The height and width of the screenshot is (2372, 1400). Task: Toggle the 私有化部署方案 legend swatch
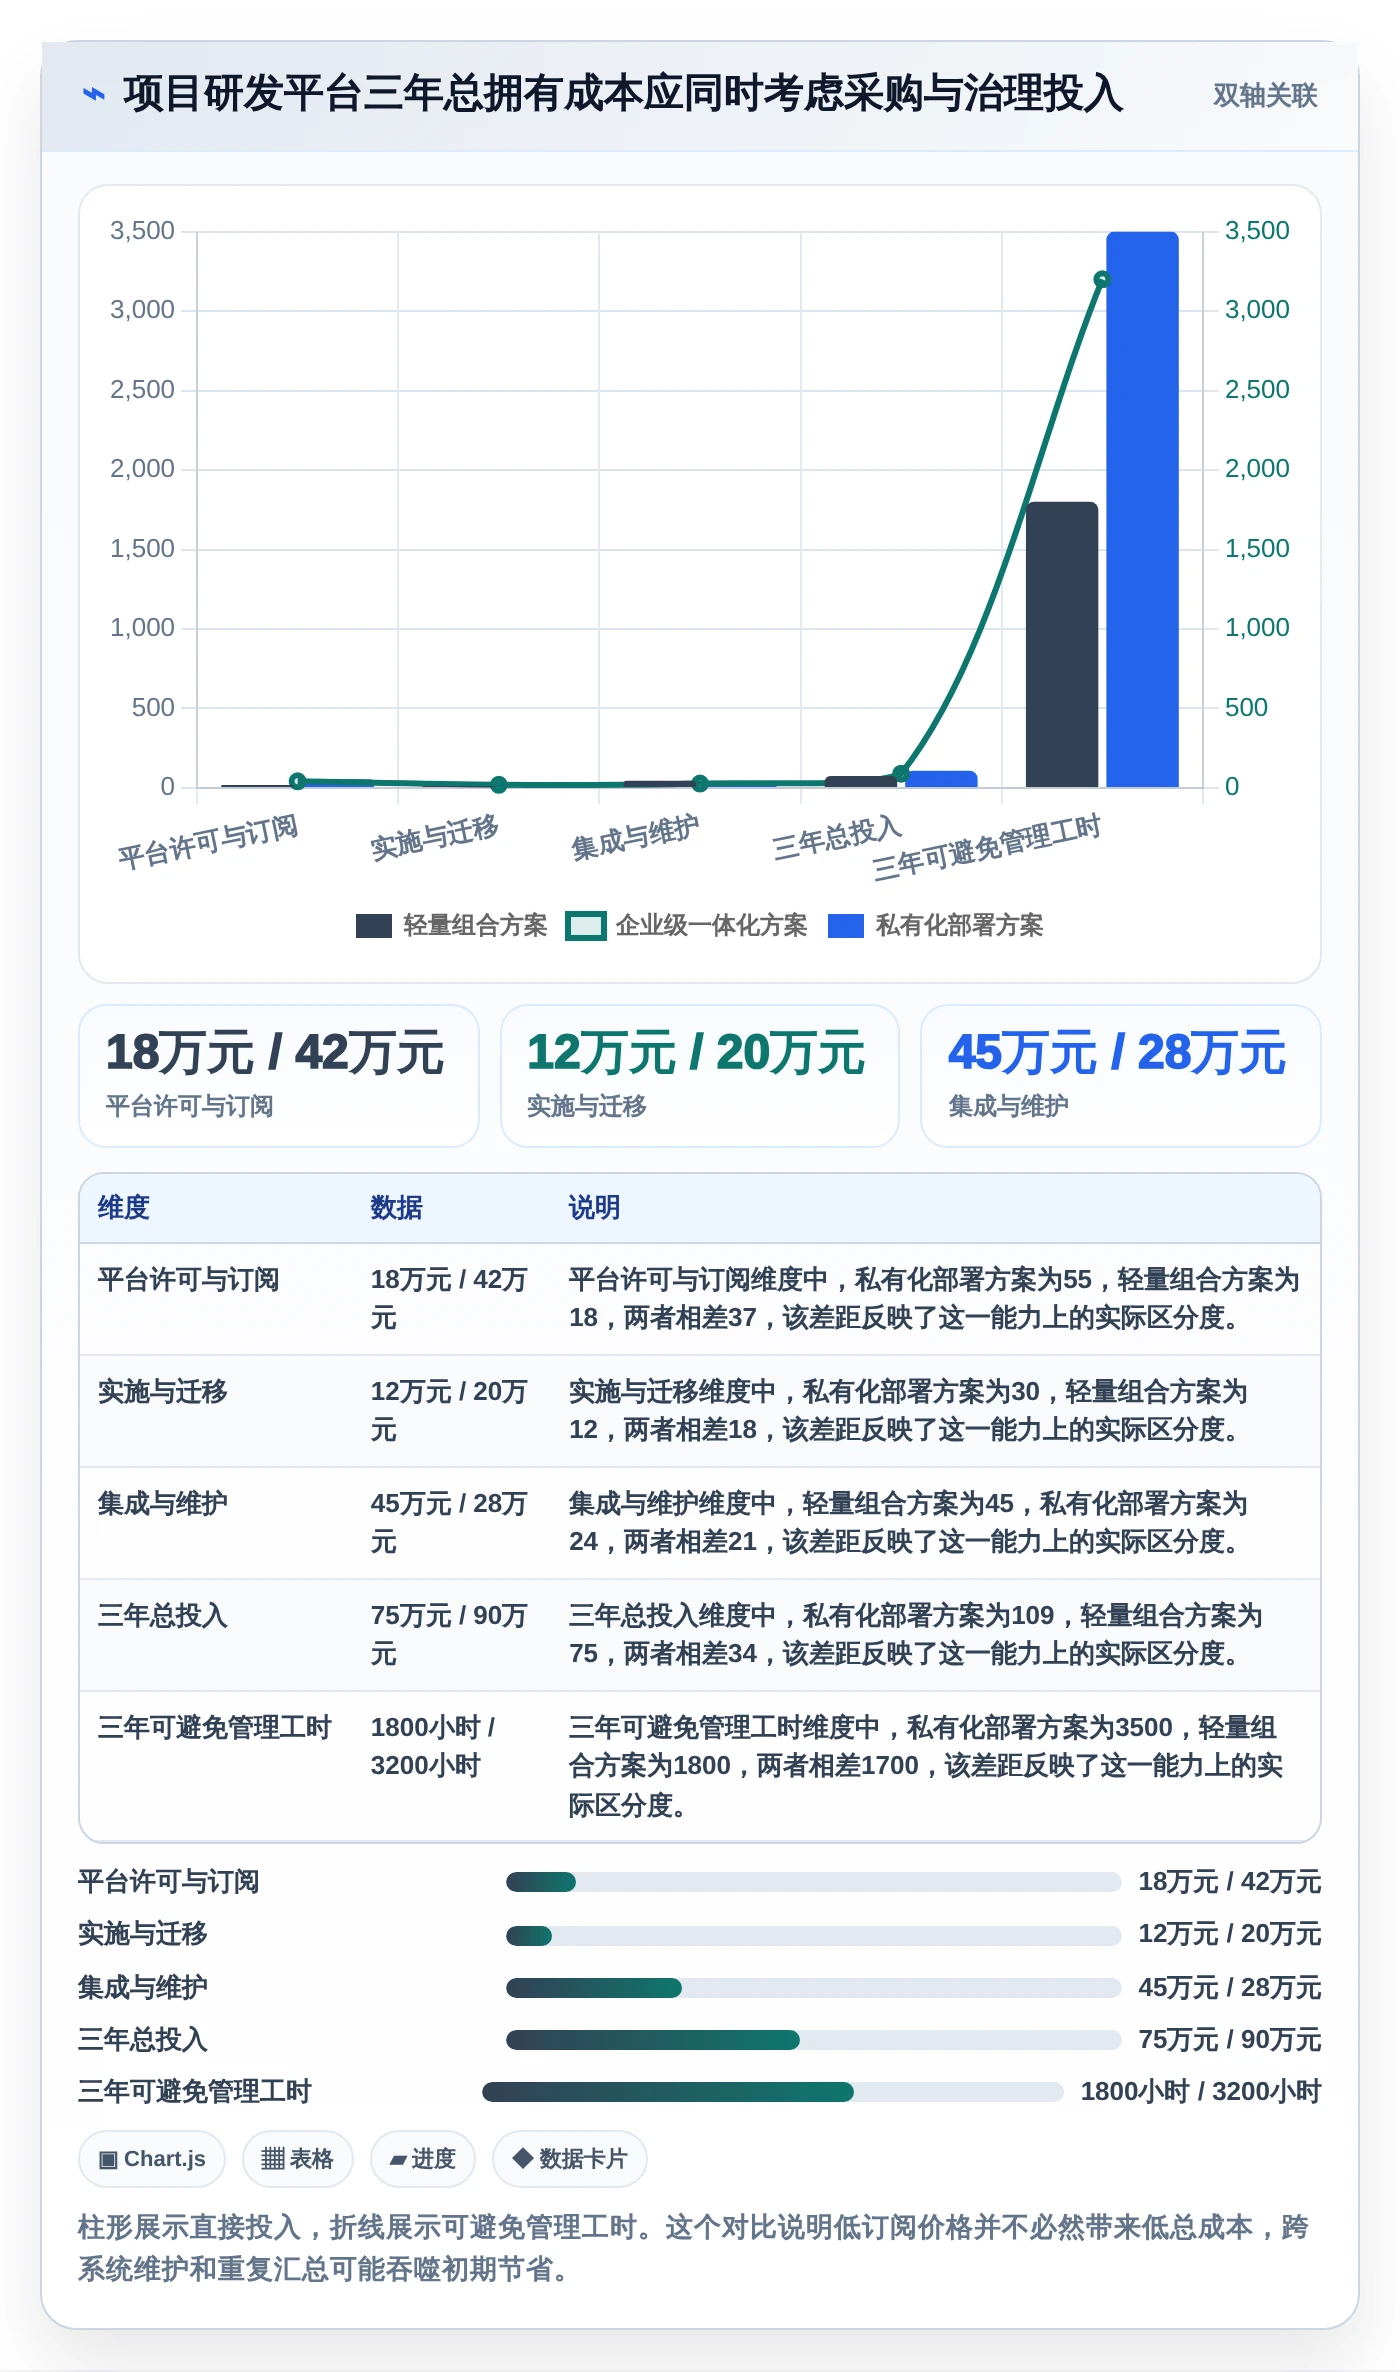[x=846, y=926]
